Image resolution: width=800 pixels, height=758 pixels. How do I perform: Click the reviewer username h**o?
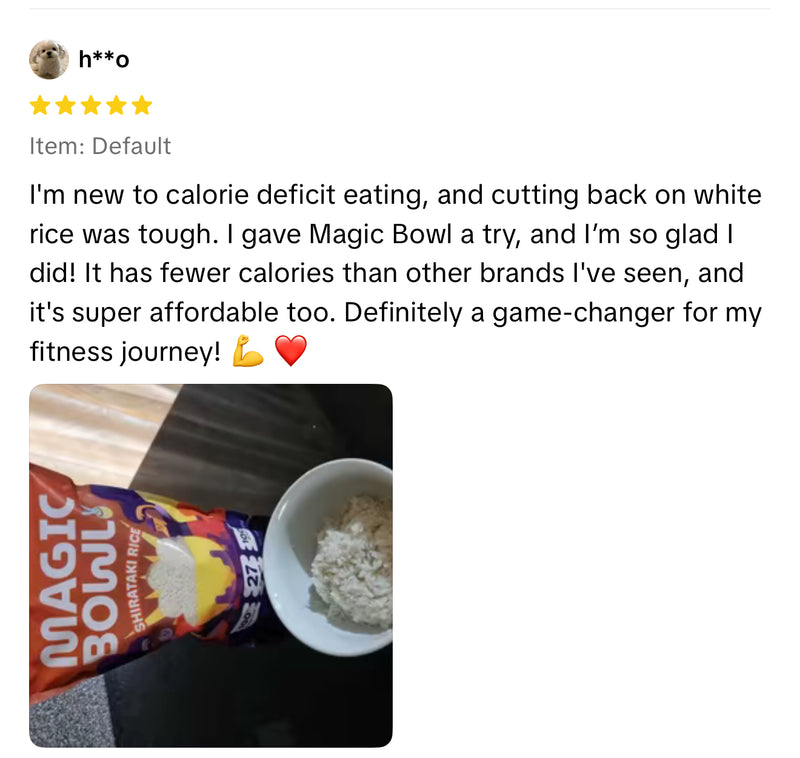(104, 60)
